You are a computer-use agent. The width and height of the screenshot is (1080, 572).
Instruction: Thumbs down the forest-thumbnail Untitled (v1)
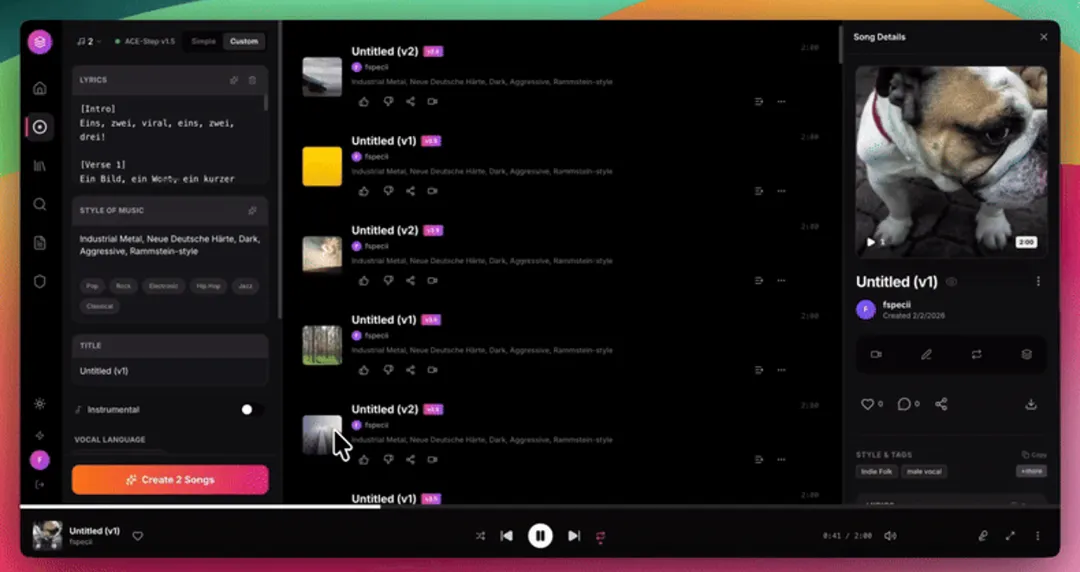pyautogui.click(x=388, y=370)
